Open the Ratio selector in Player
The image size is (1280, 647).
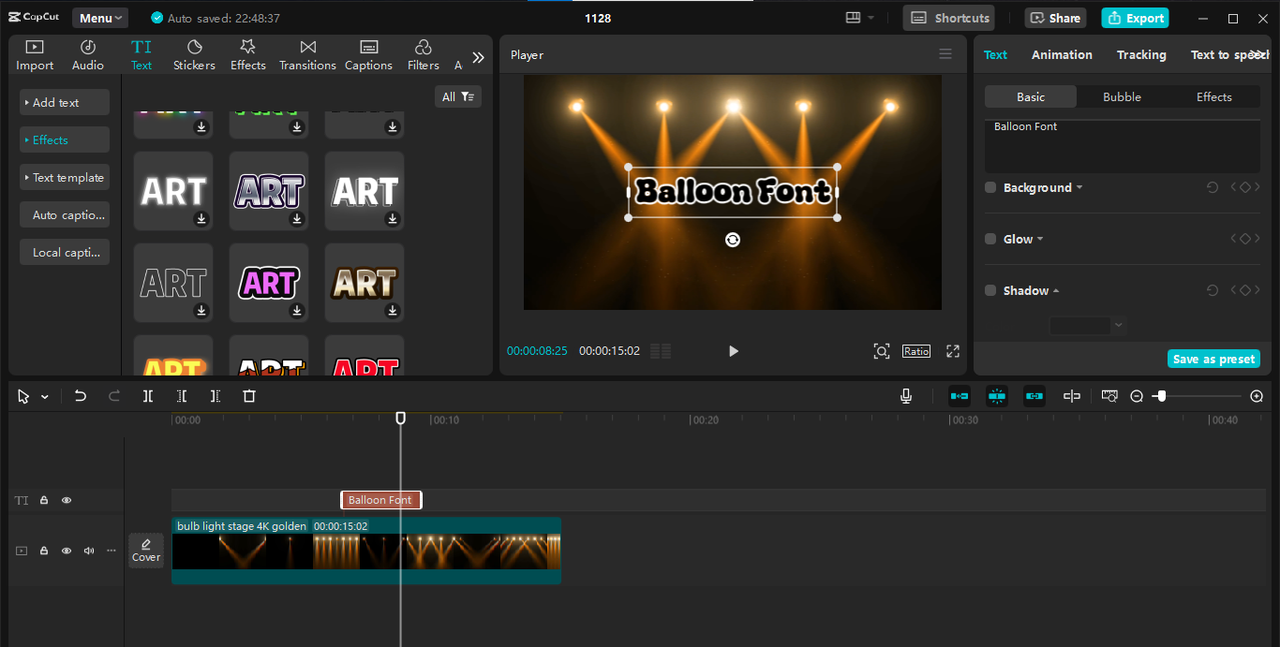(x=916, y=351)
